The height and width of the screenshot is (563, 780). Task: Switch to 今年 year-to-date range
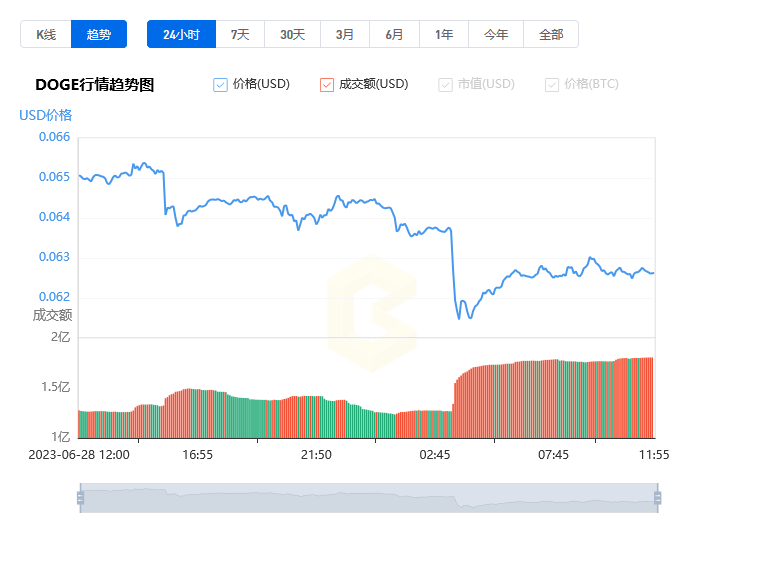(x=496, y=34)
